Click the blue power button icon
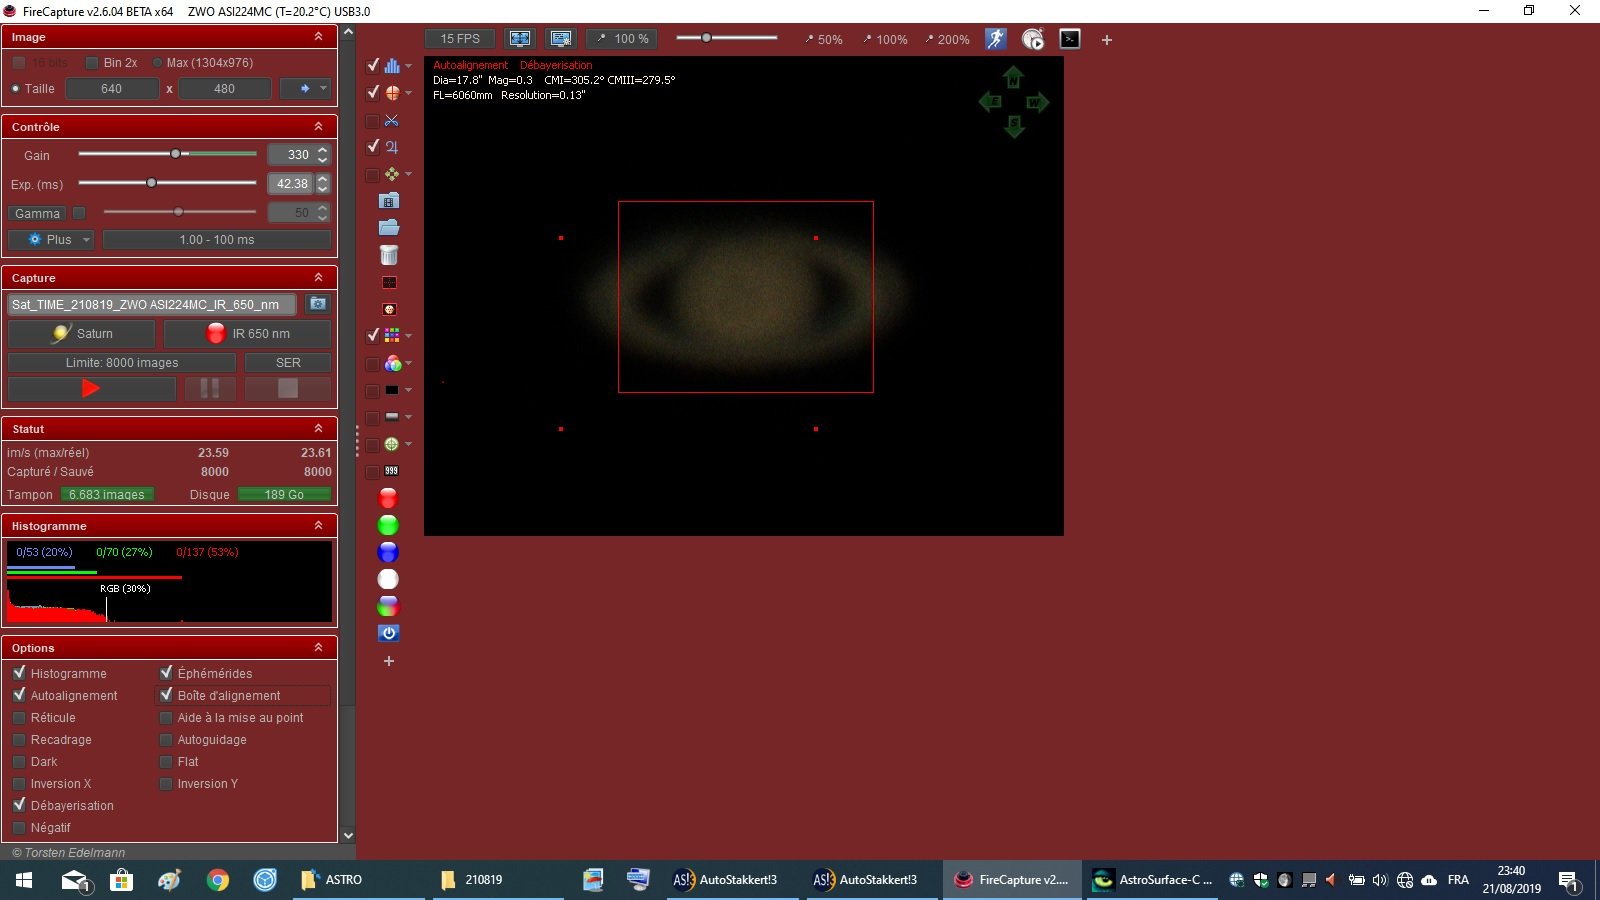Image resolution: width=1600 pixels, height=900 pixels. pos(389,633)
